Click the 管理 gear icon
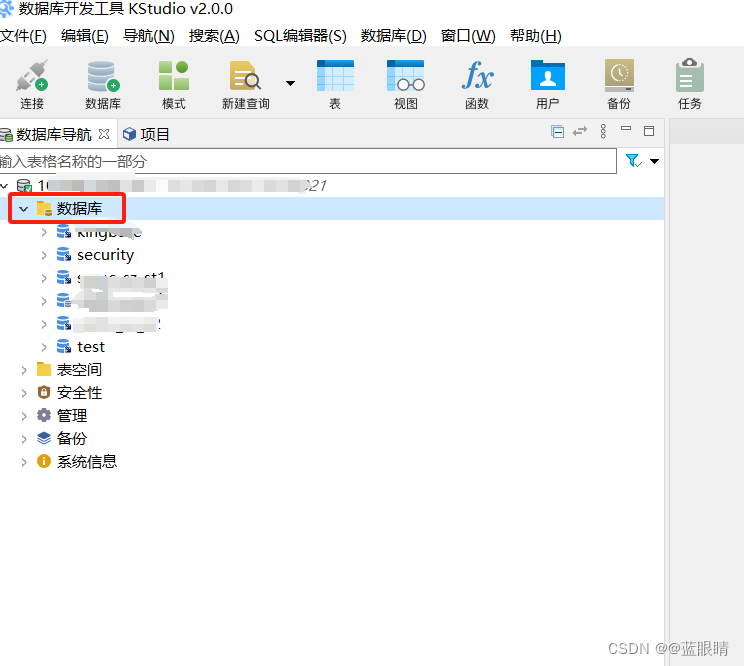Viewport: 744px width, 666px height. (44, 415)
